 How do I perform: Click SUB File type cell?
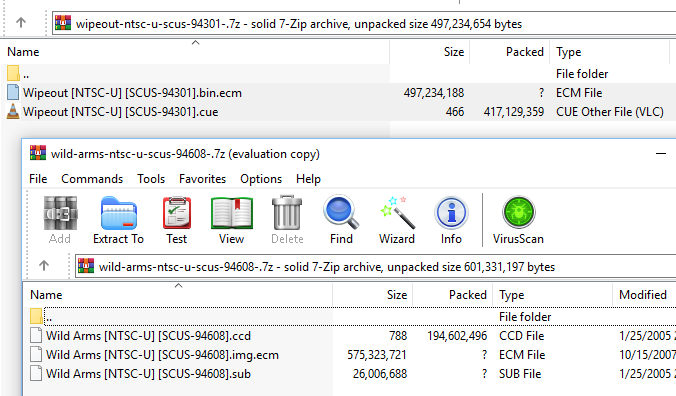tap(520, 373)
